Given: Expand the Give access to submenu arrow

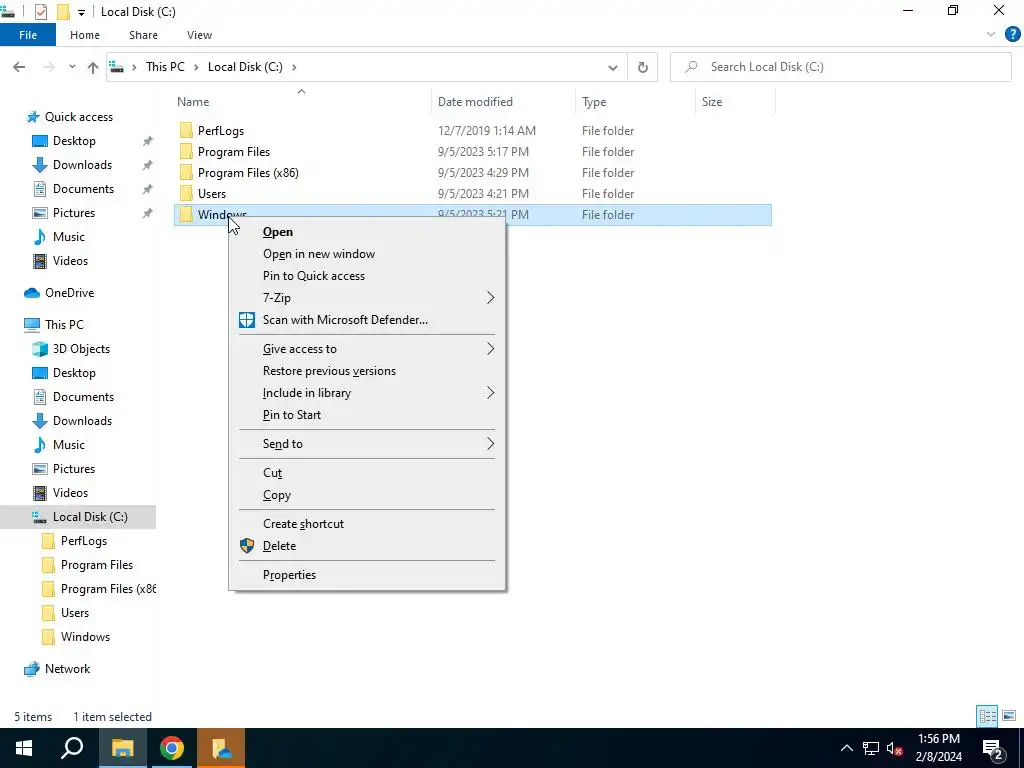Looking at the screenshot, I should (x=490, y=349).
